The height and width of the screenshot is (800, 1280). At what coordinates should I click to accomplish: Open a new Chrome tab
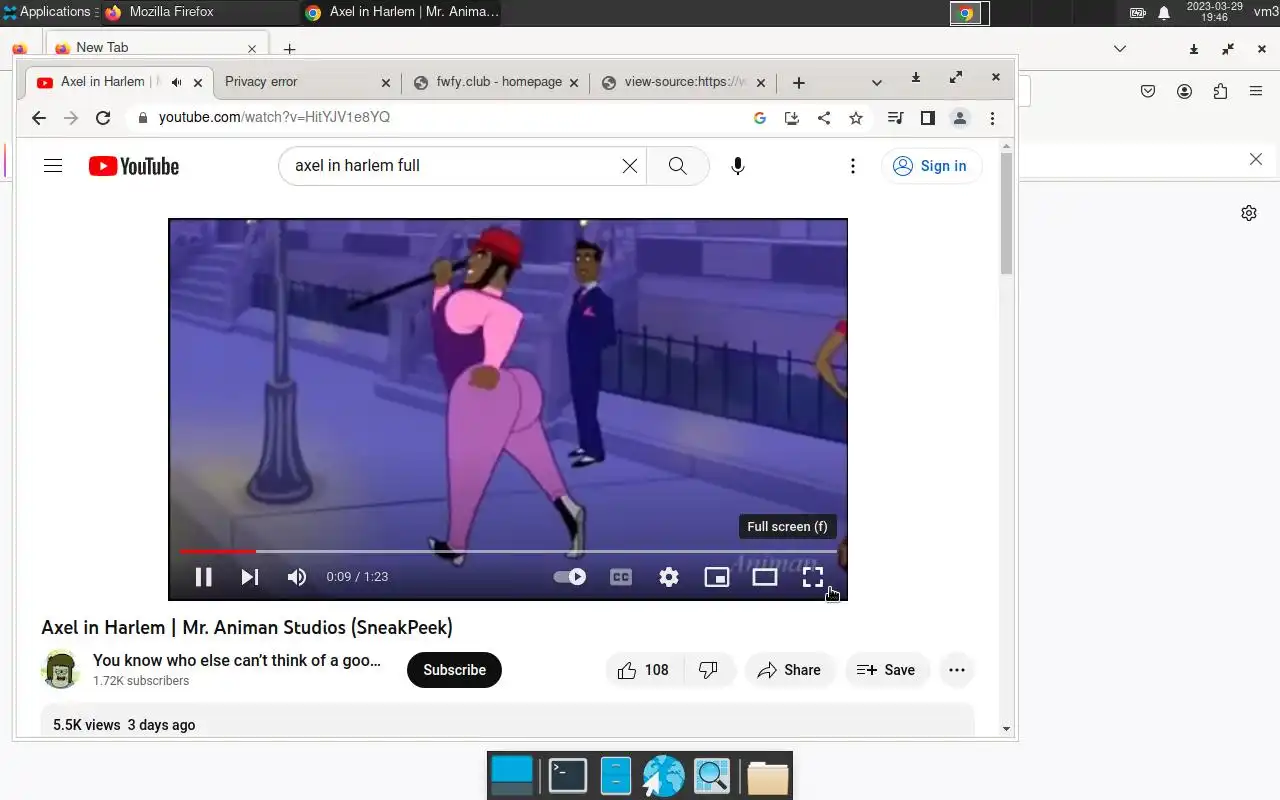point(798,83)
